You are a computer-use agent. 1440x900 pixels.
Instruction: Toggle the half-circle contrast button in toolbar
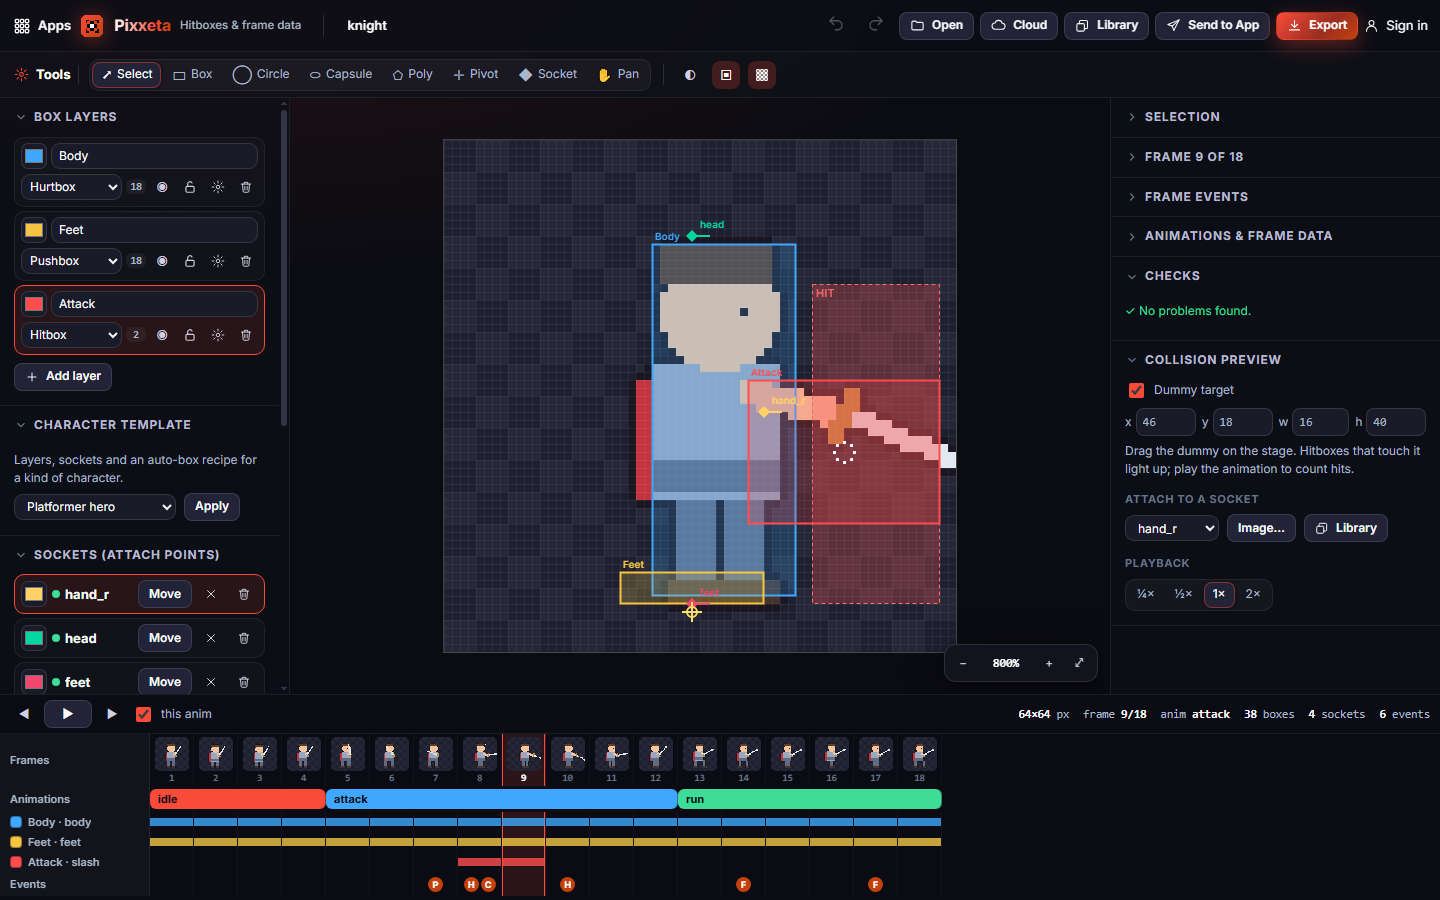tap(690, 75)
